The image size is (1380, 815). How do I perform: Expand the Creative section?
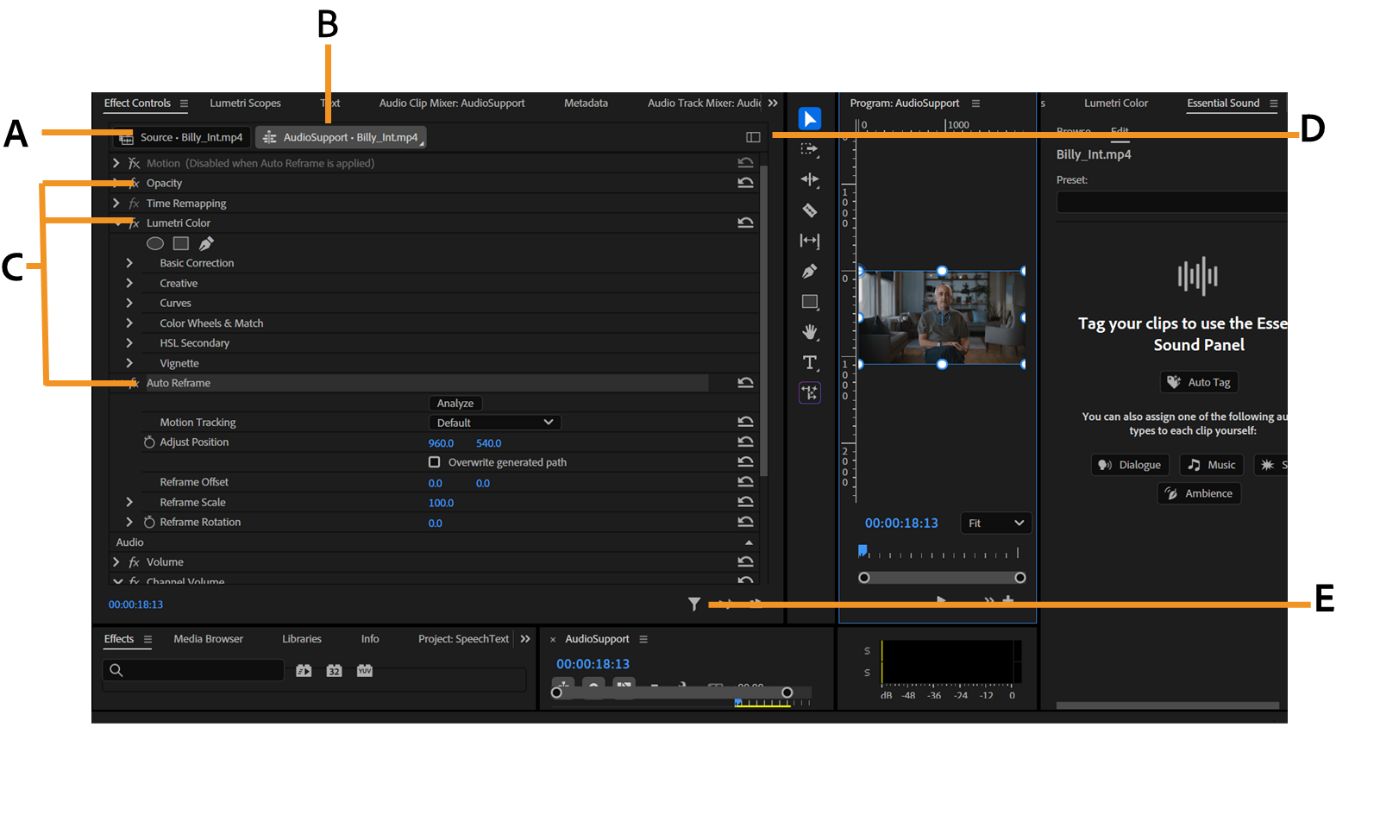click(x=129, y=283)
